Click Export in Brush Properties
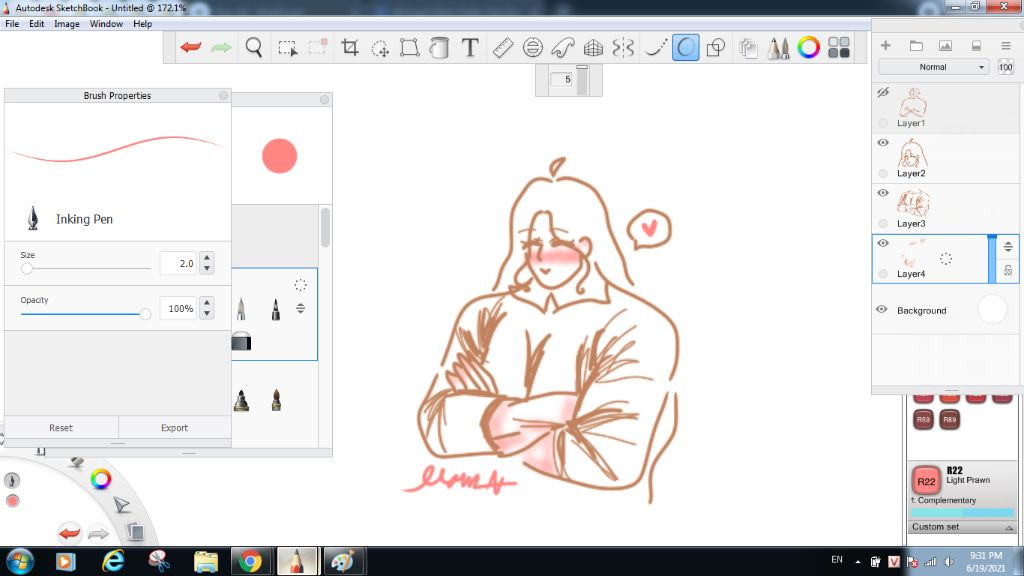The width and height of the screenshot is (1024, 576). click(174, 428)
